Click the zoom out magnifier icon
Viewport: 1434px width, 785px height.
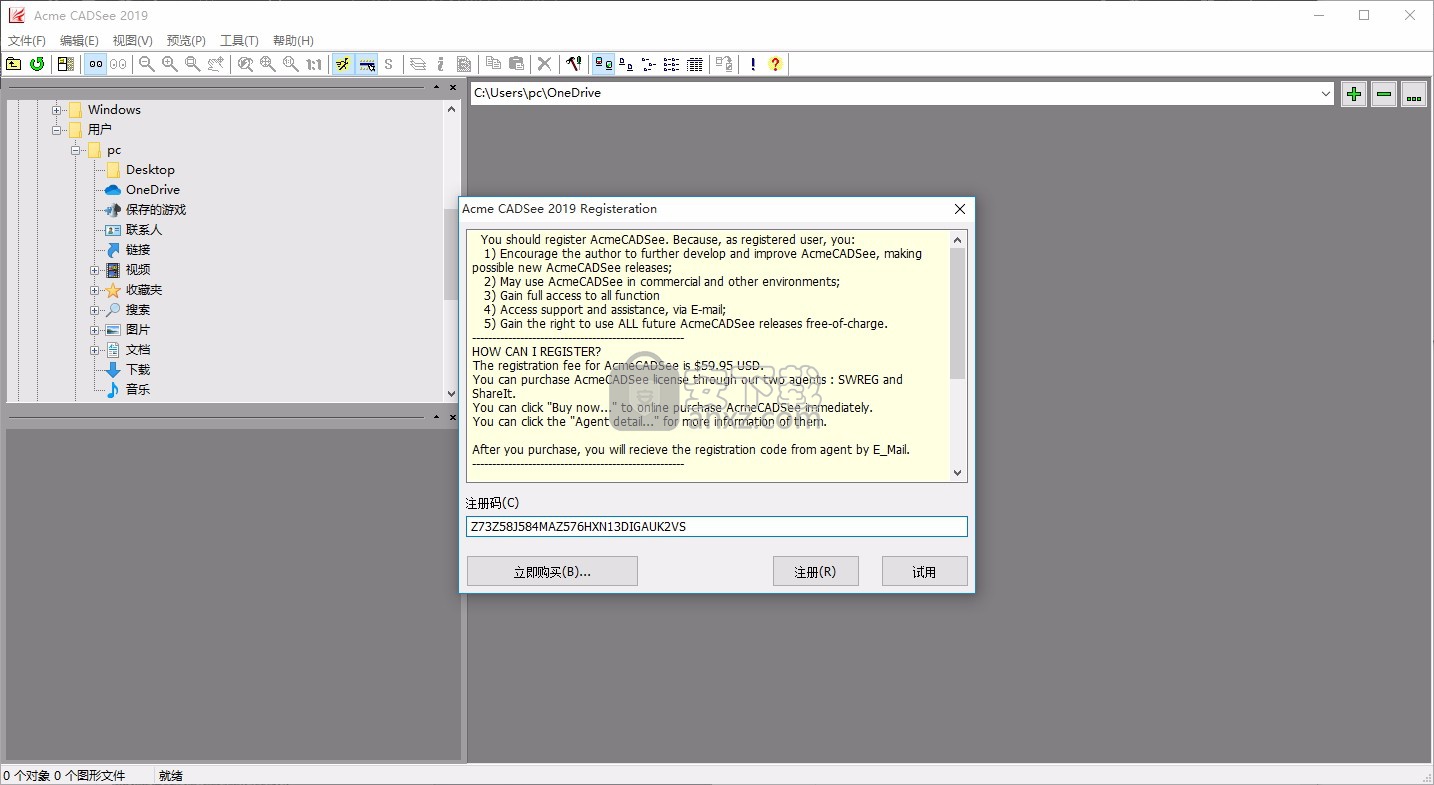pyautogui.click(x=147, y=64)
